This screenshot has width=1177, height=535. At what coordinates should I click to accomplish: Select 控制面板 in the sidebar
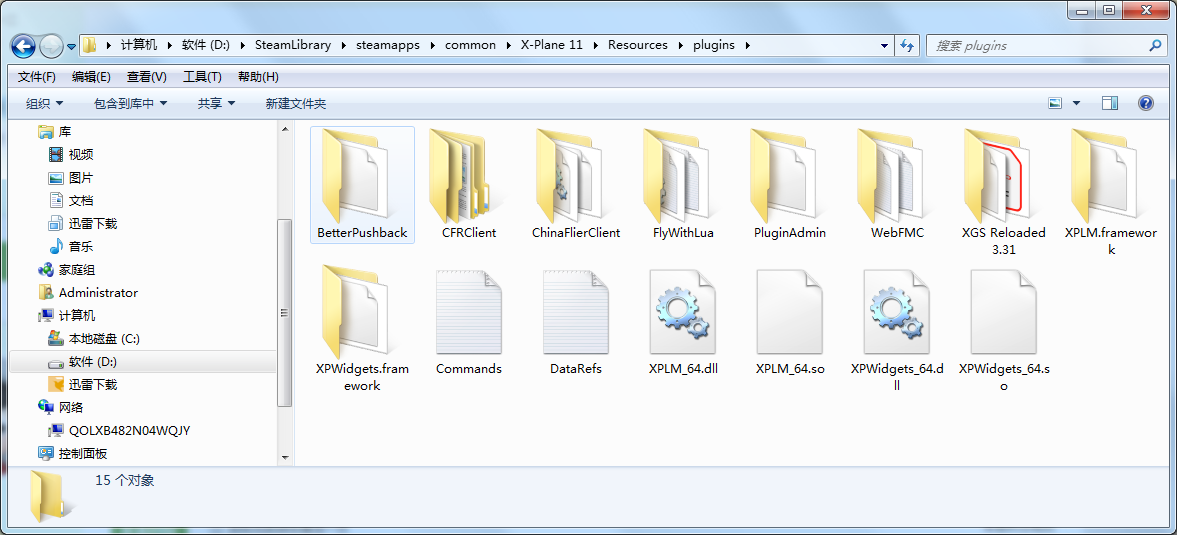tap(72, 454)
